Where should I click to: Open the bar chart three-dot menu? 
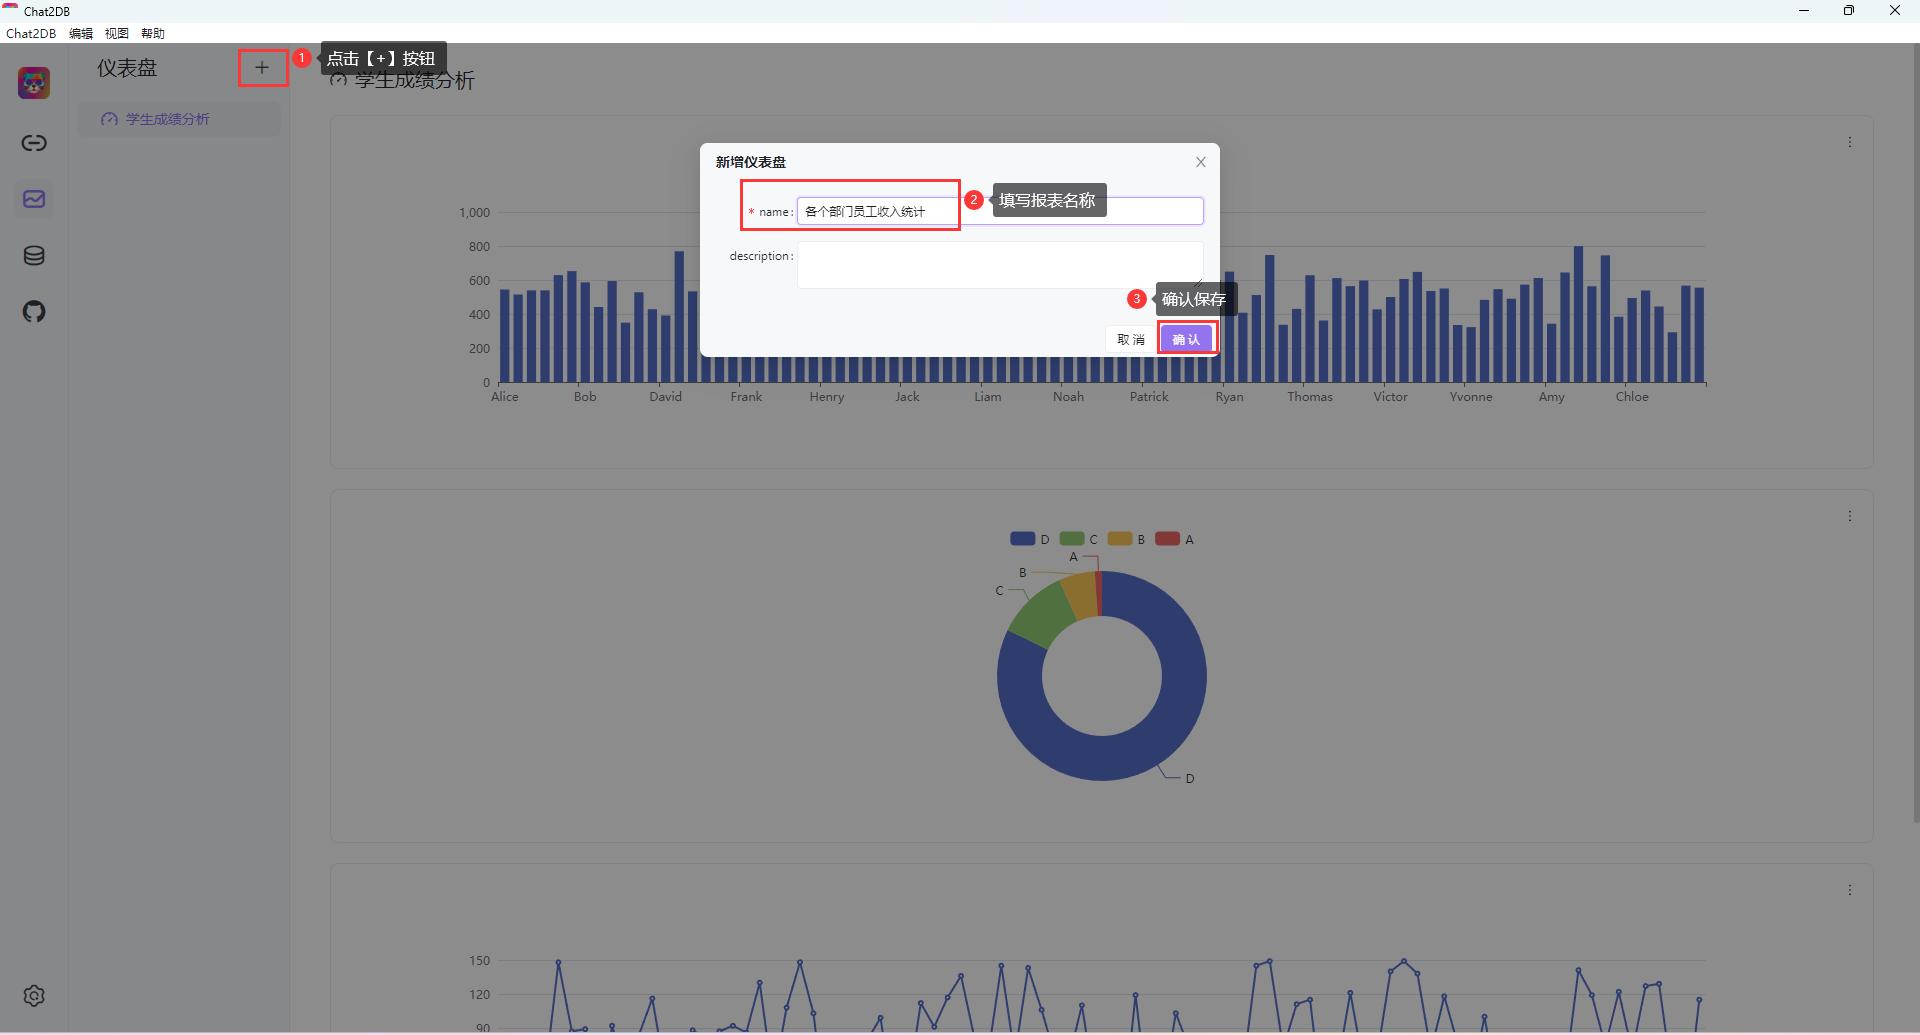pos(1850,142)
